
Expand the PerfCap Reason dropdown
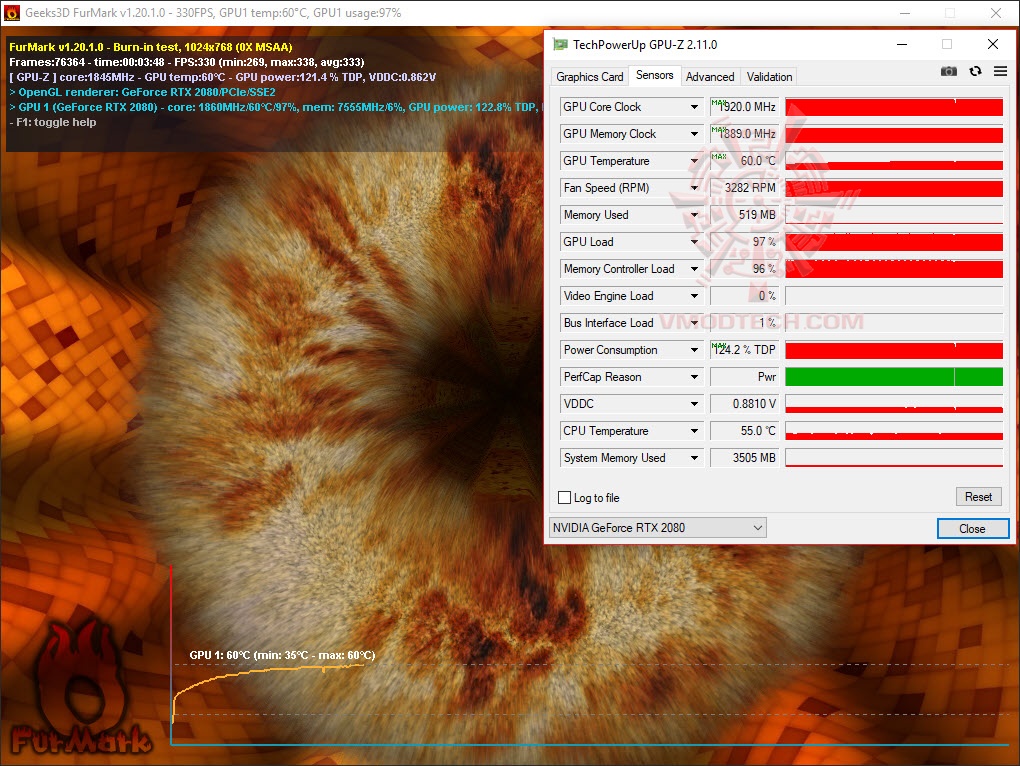pos(694,376)
